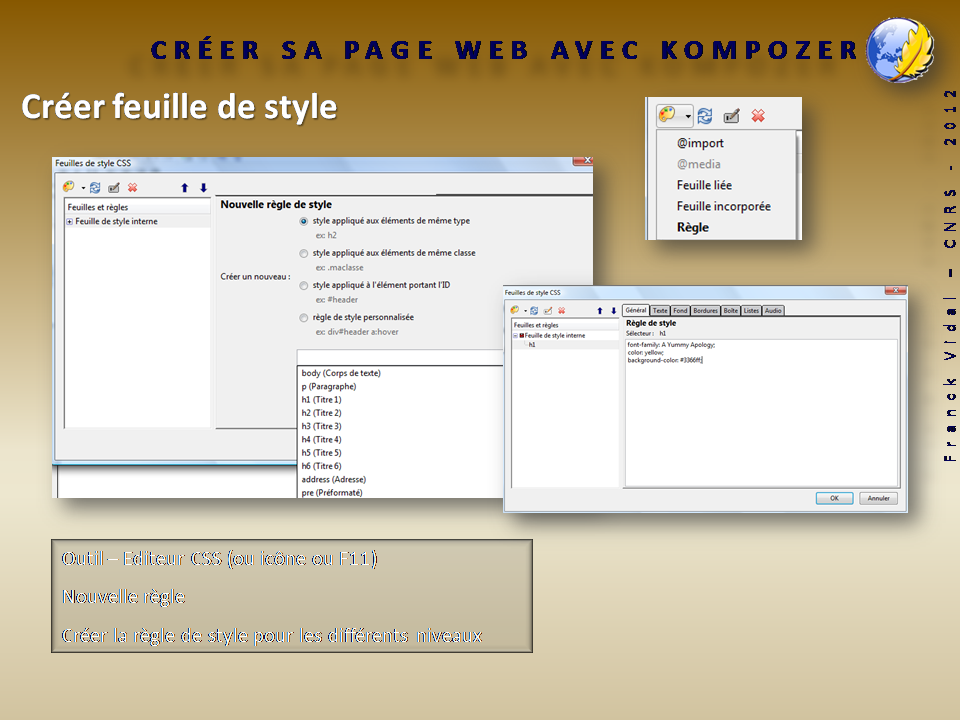Choose @import from the popup menu

700,143
